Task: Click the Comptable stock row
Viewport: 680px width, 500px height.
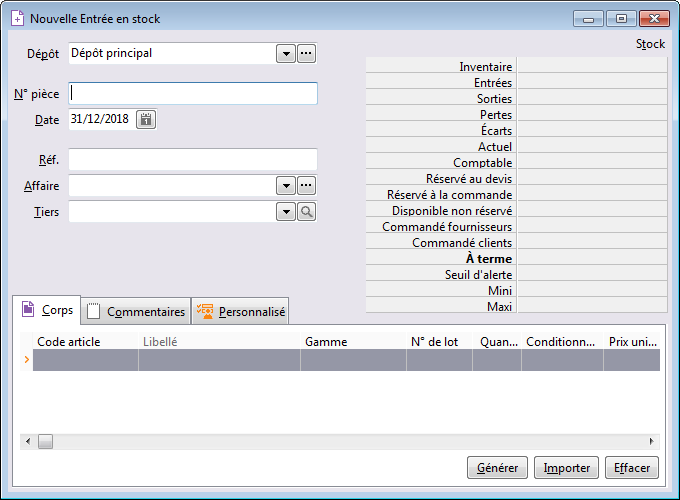Action: pos(517,162)
